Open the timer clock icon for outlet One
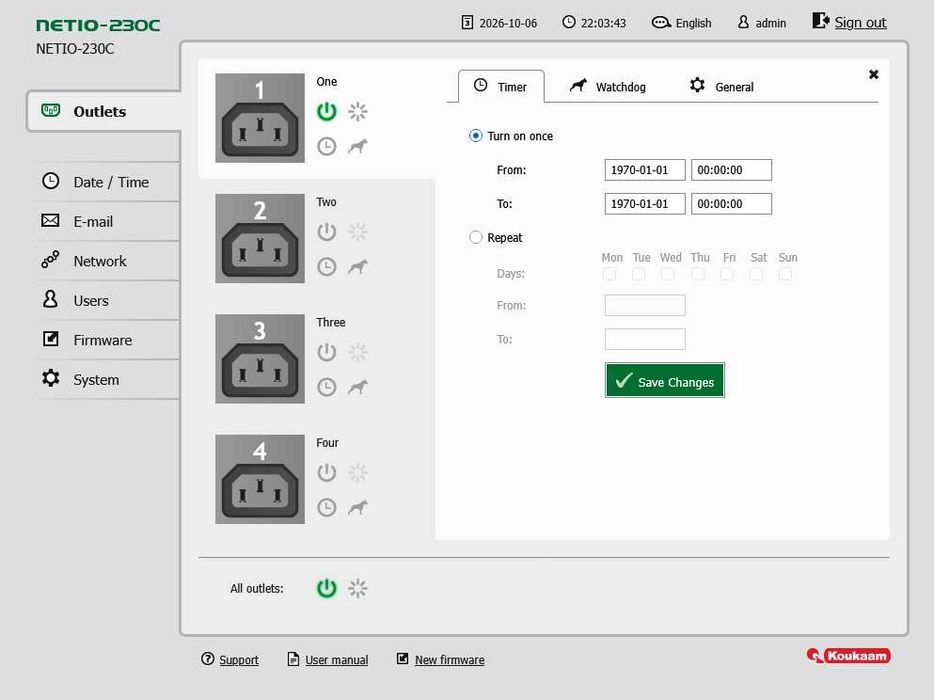 [326, 147]
